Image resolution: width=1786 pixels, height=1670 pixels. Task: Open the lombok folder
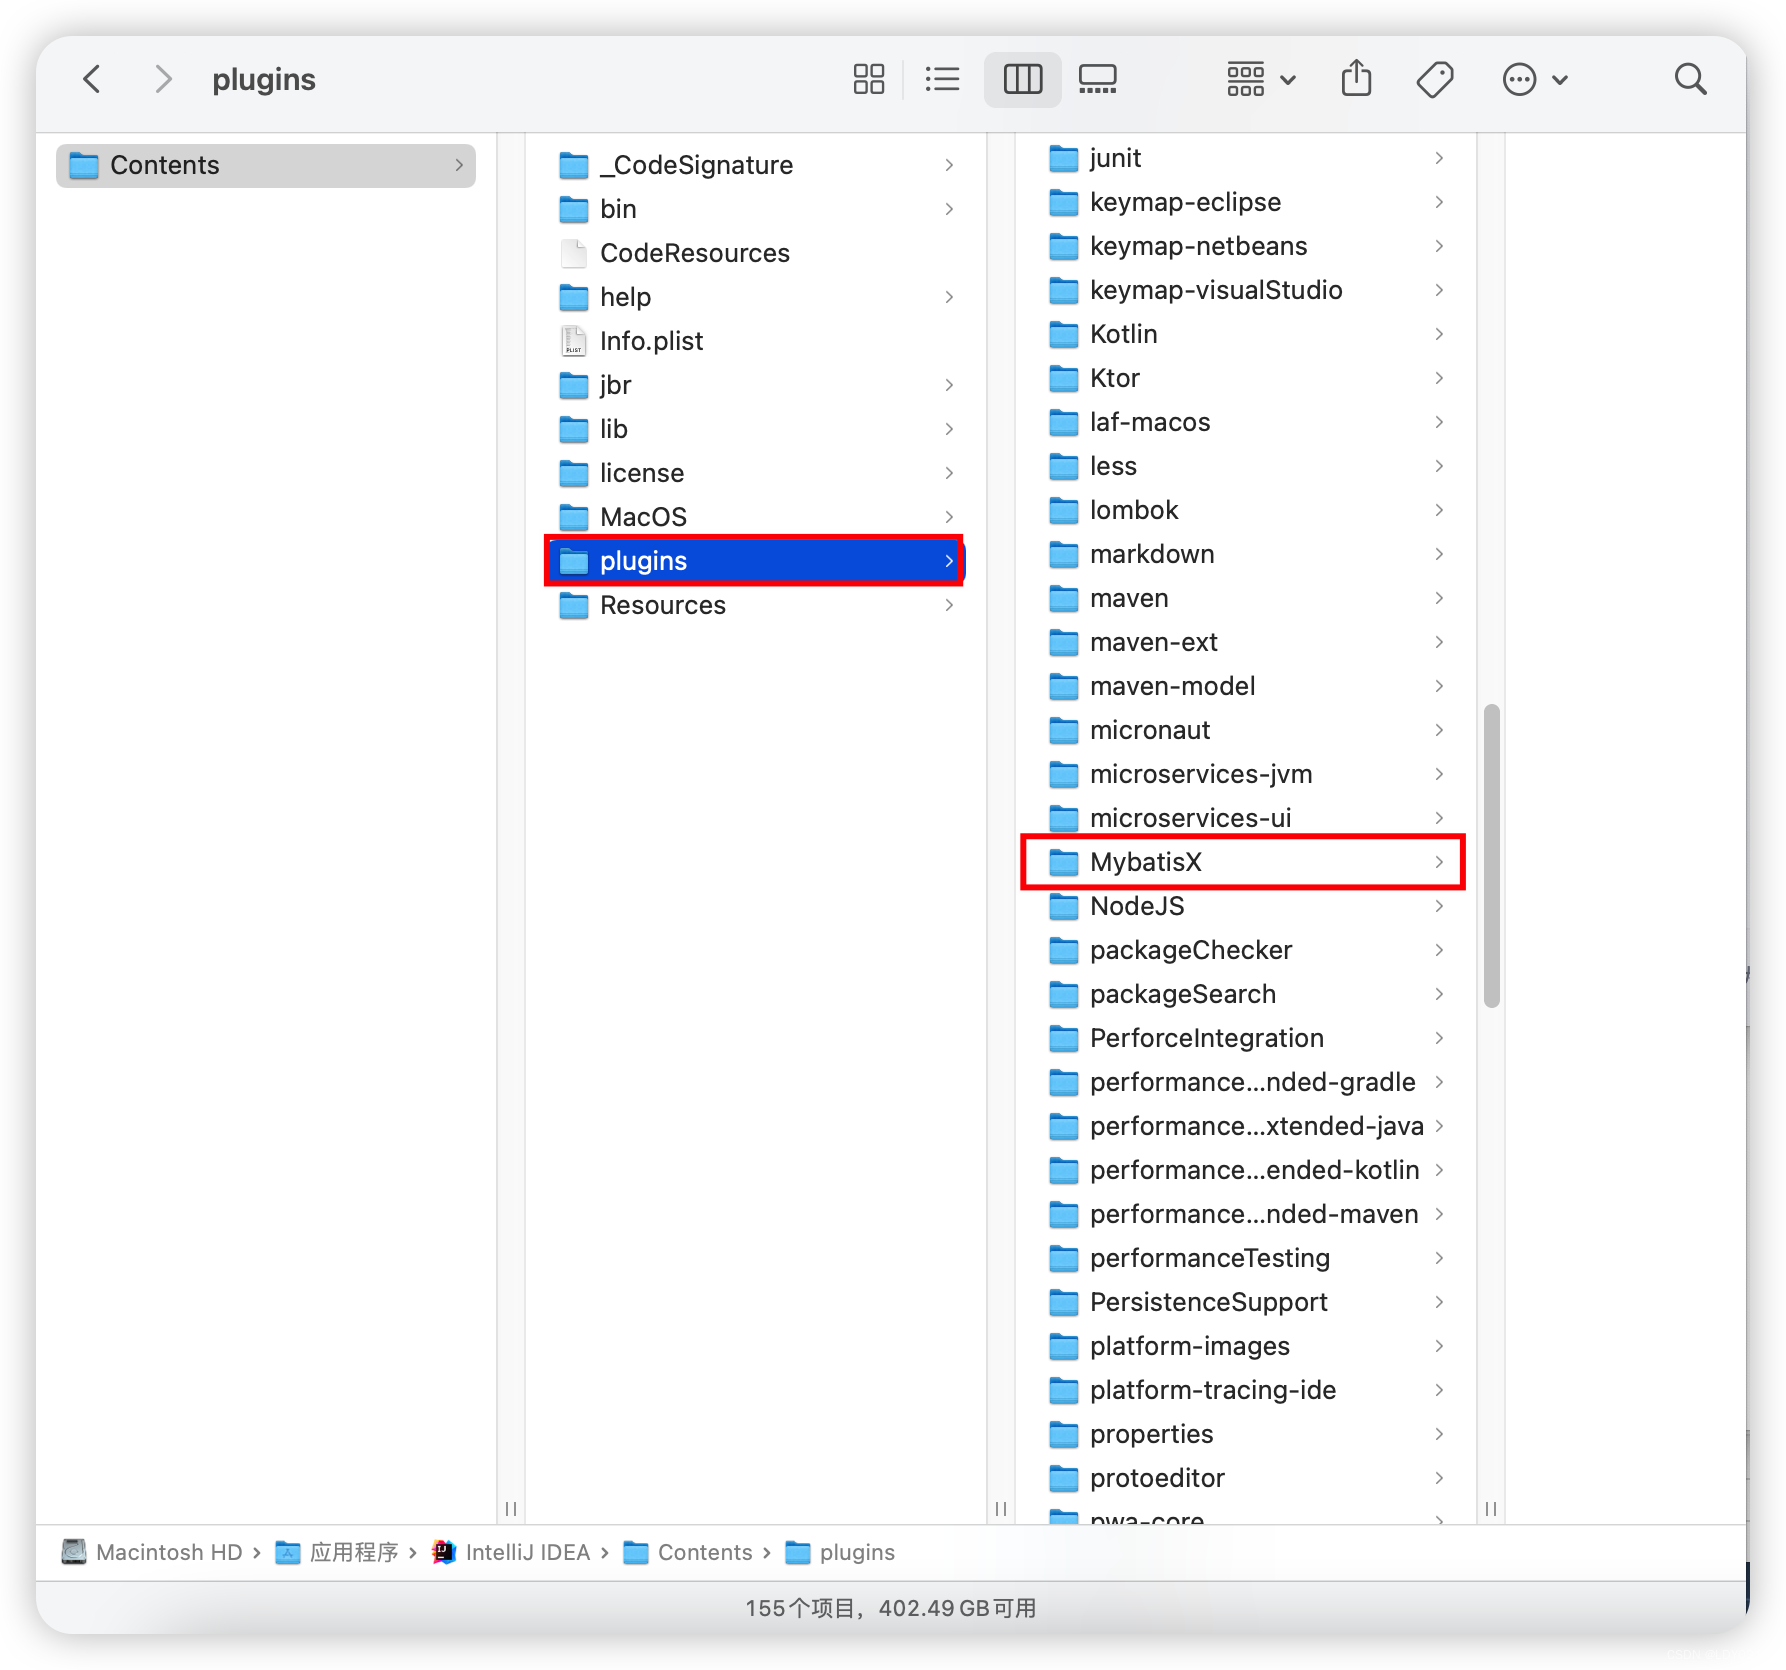[1246, 510]
